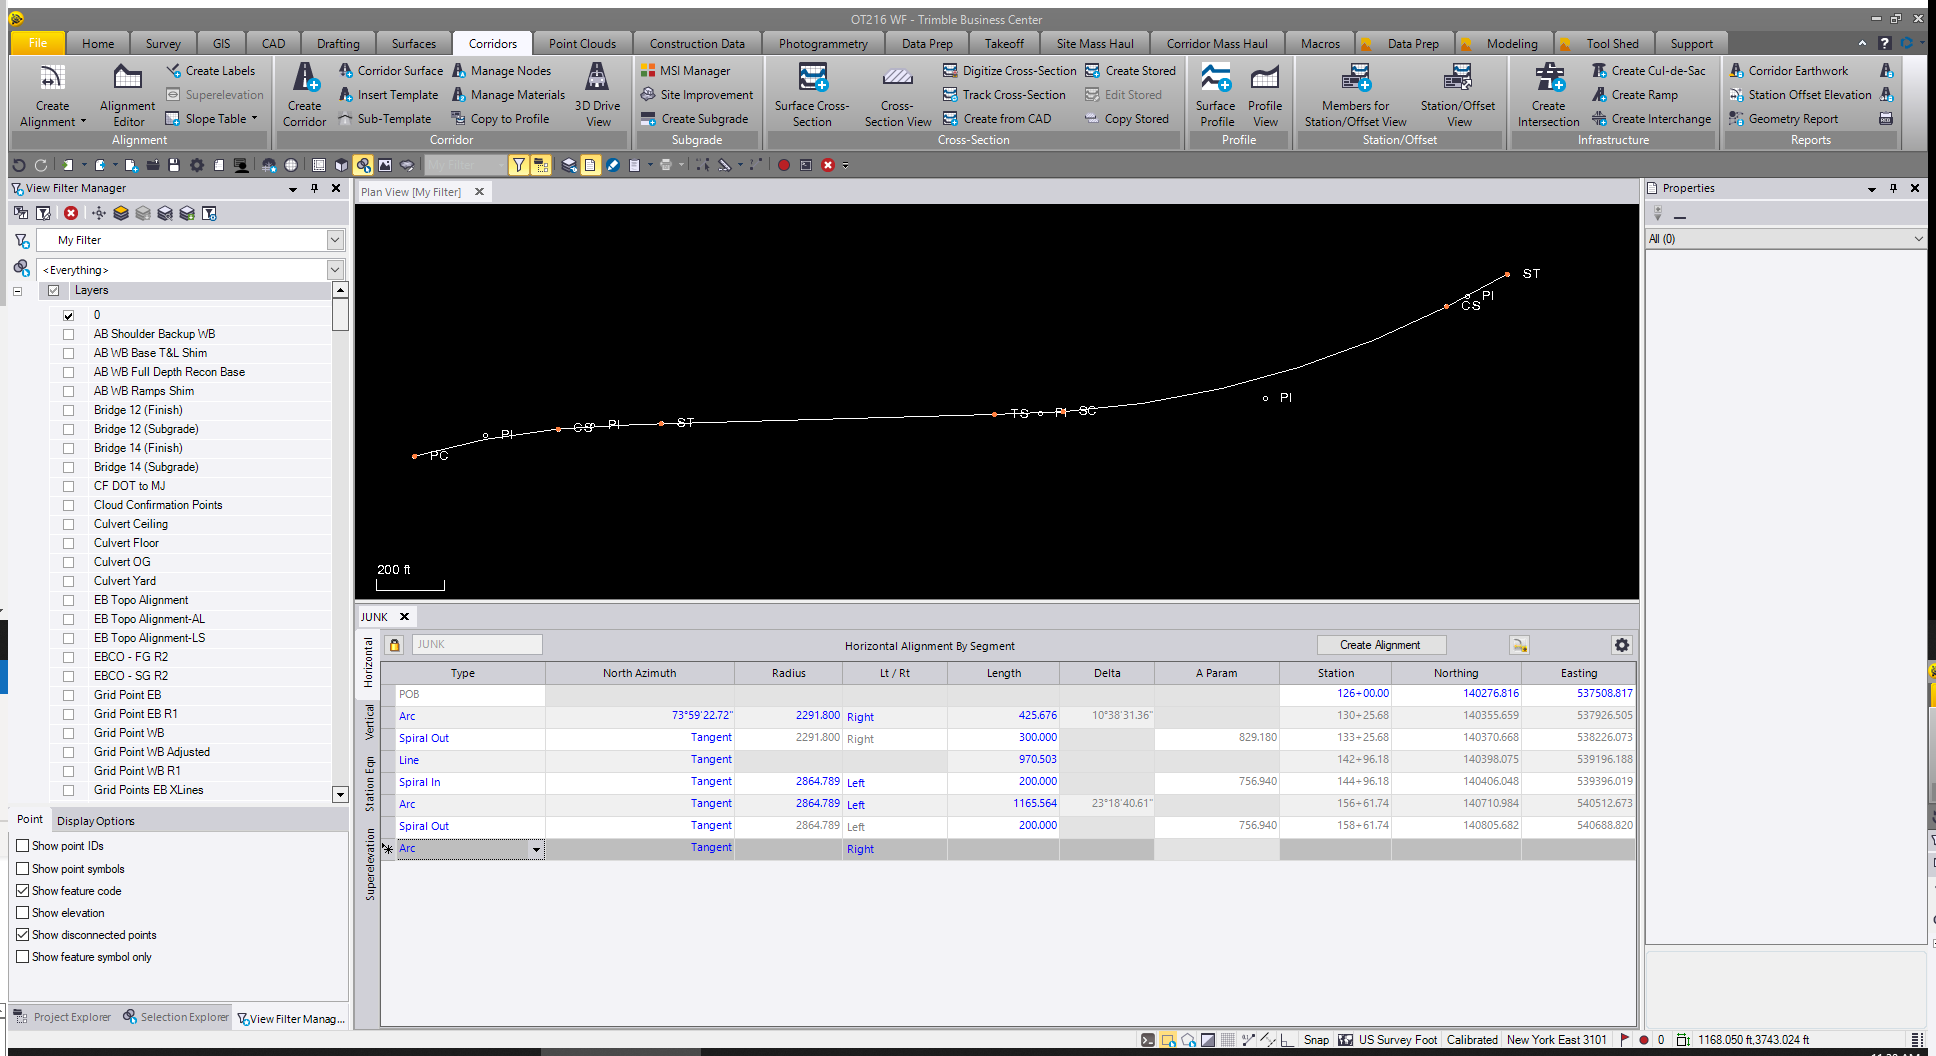Open segment Type dropdown for Arc row
The width and height of the screenshot is (1936, 1056).
click(536, 850)
